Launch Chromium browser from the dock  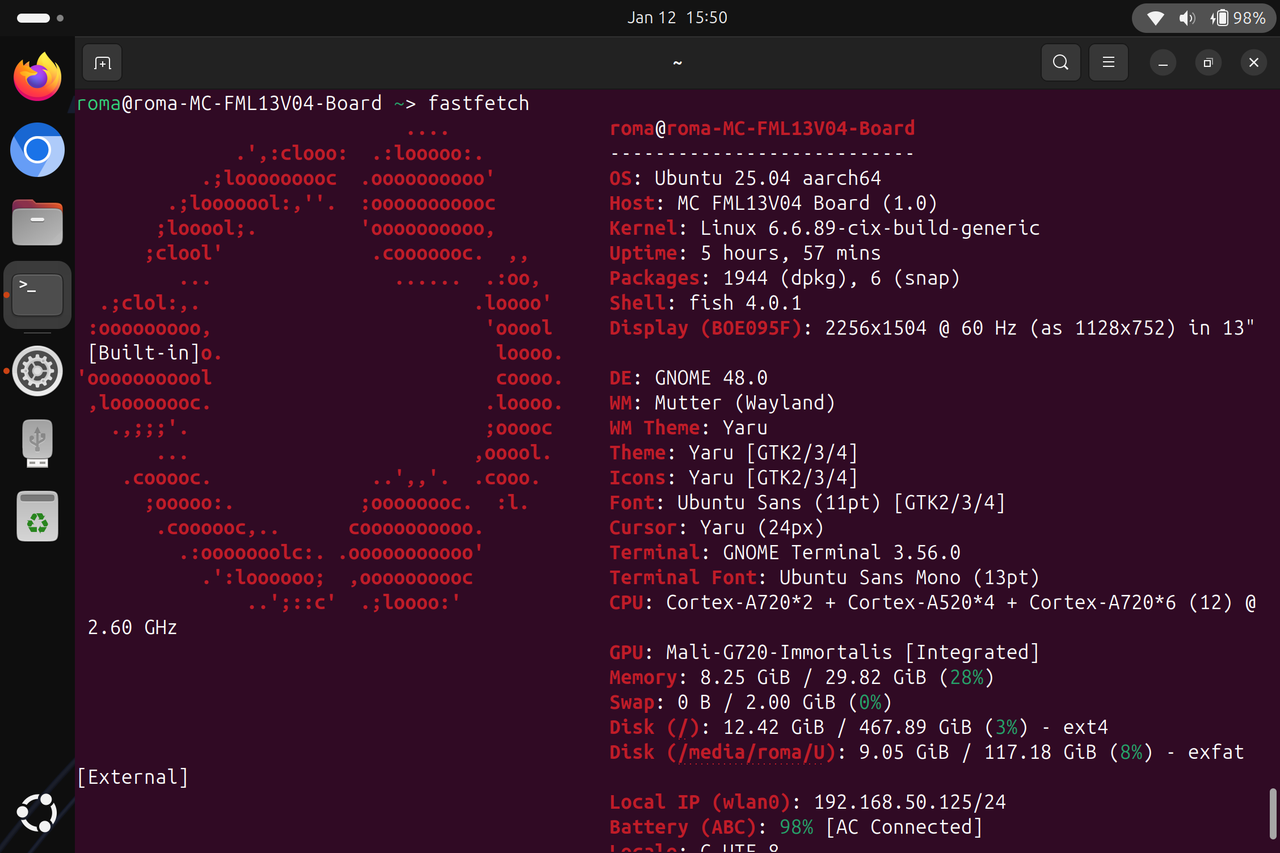coord(37,150)
